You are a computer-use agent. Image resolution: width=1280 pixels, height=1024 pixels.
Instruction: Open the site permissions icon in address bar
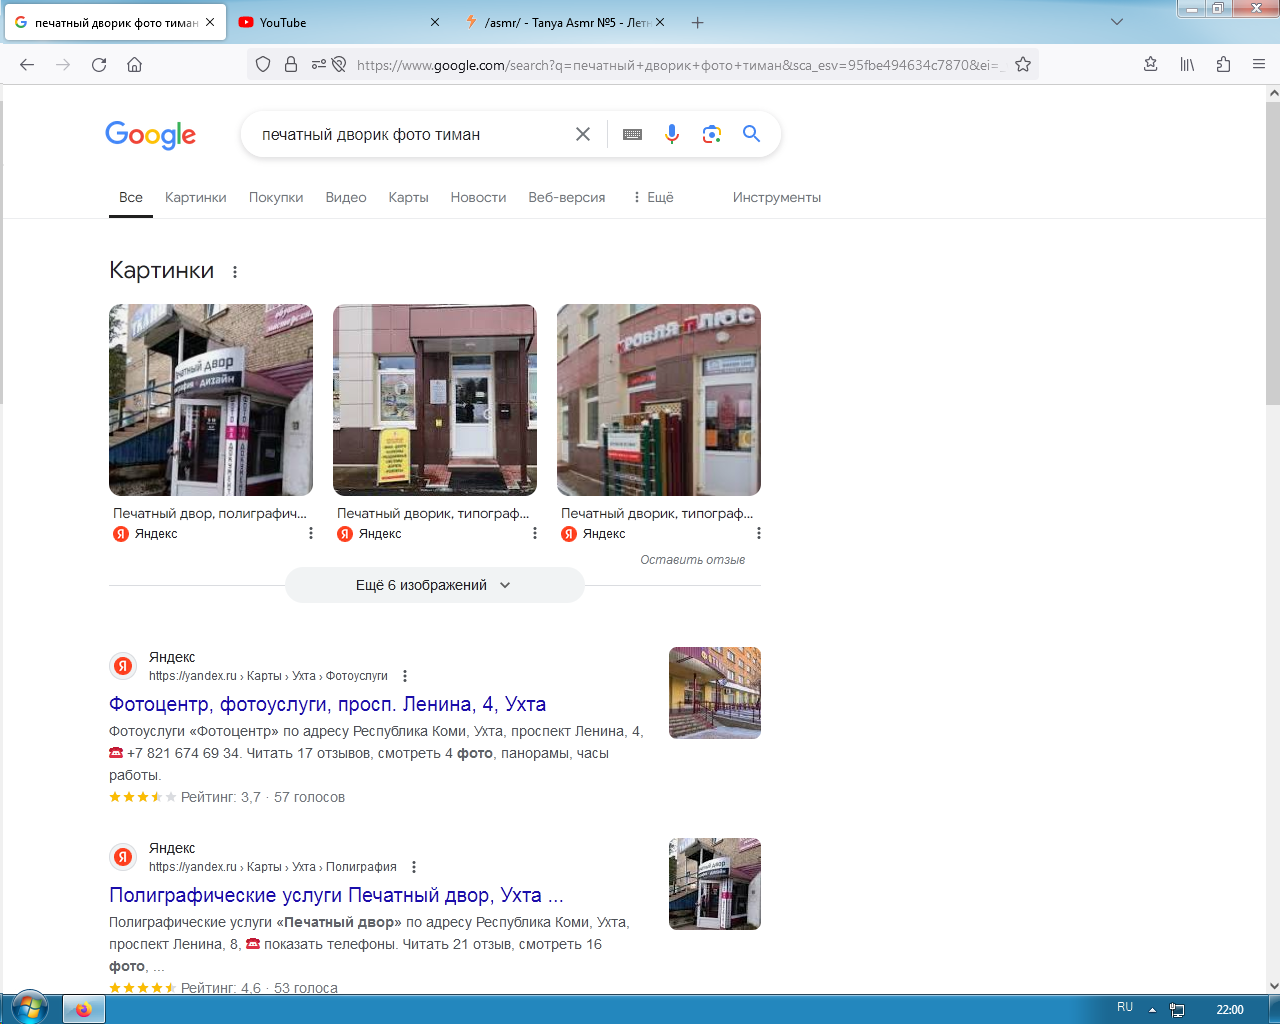[319, 65]
